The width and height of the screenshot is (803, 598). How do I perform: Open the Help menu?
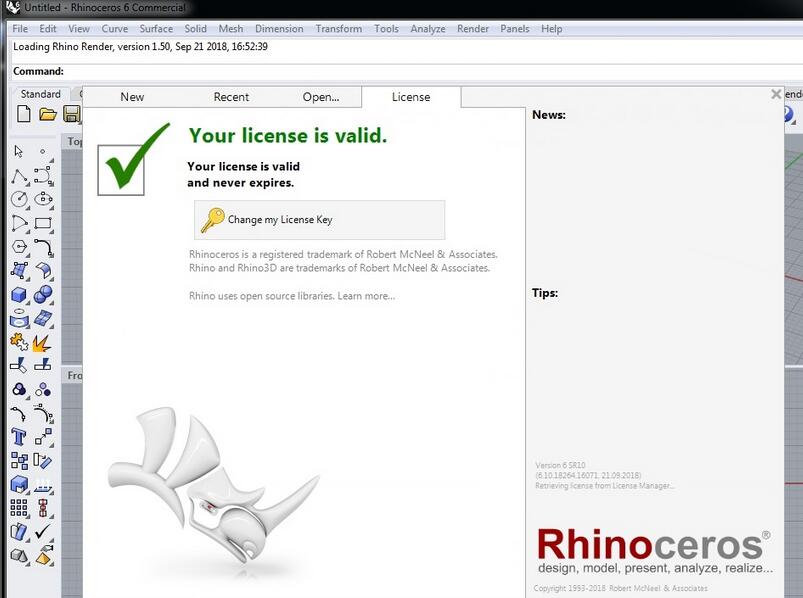(552, 29)
